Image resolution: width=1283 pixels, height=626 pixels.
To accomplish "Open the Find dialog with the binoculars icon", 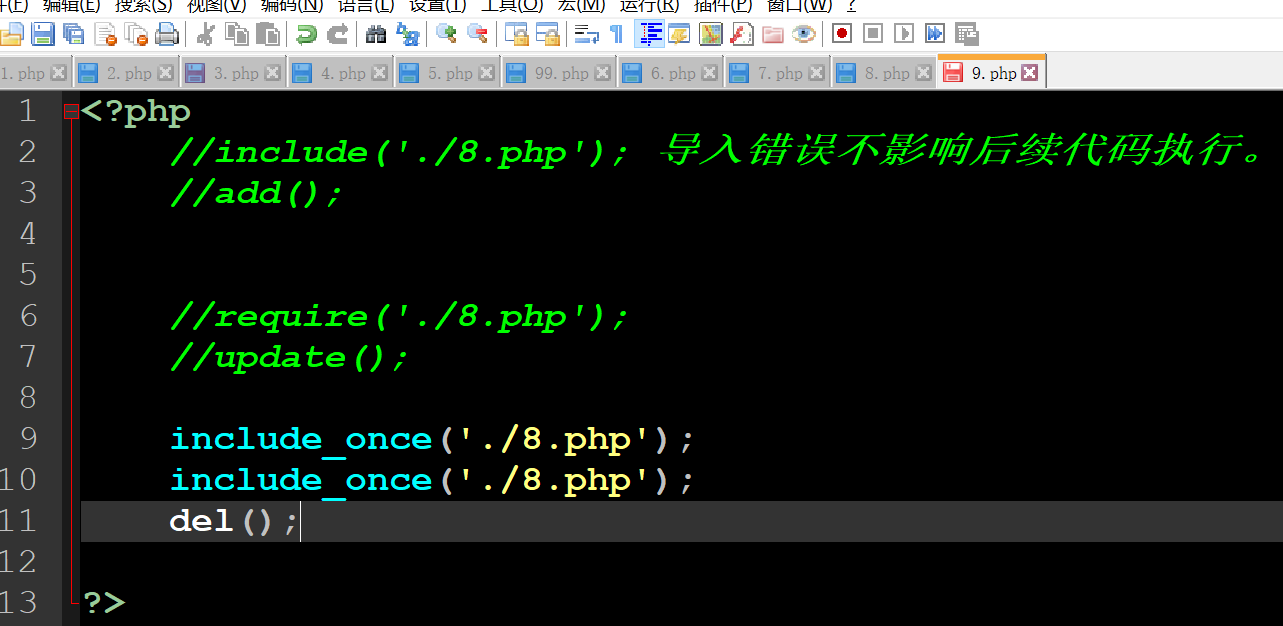I will tap(374, 33).
